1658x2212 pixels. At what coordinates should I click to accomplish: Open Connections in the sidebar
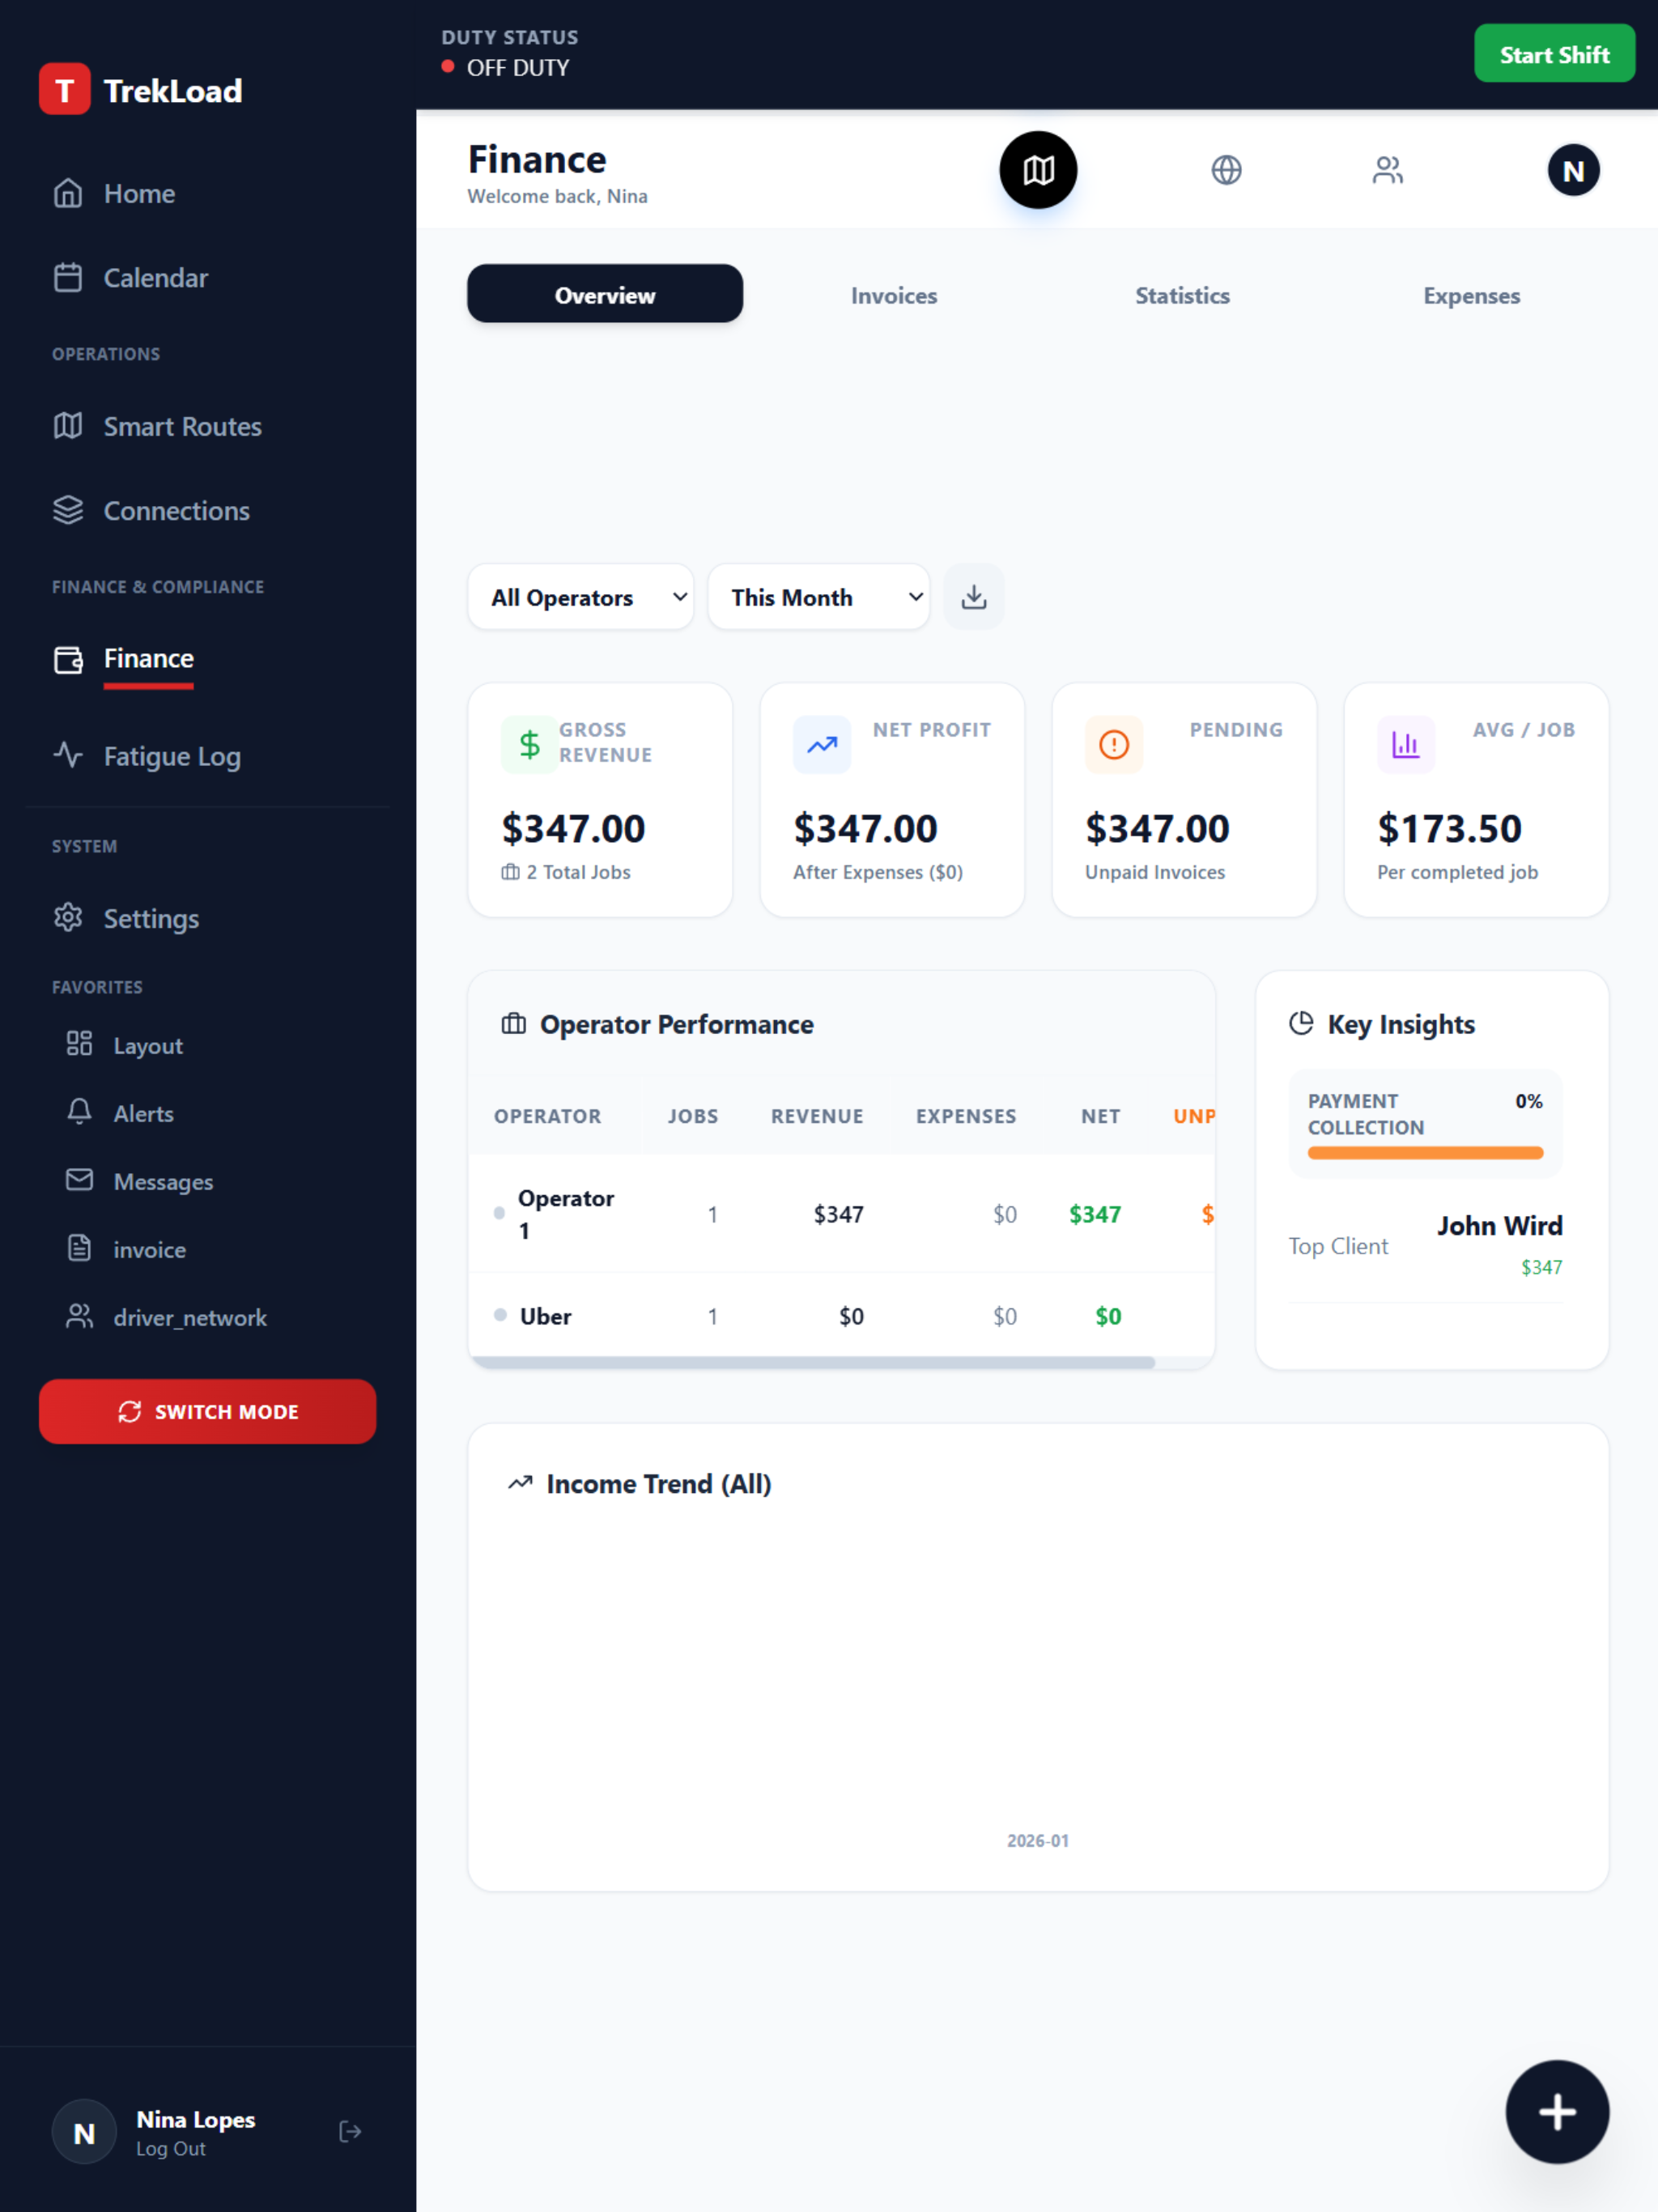(208, 510)
